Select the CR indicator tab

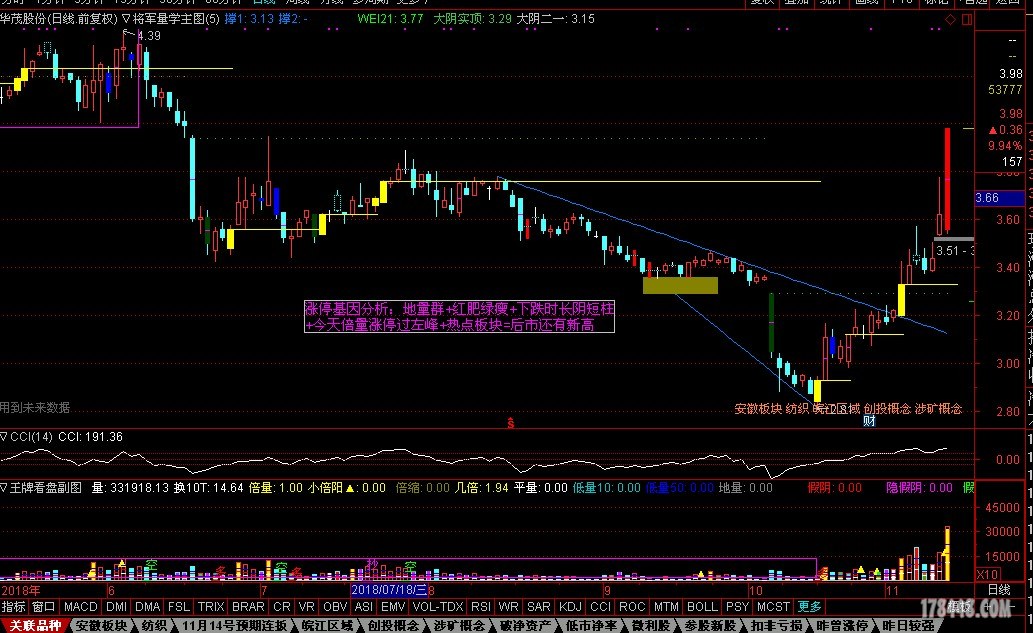[282, 607]
